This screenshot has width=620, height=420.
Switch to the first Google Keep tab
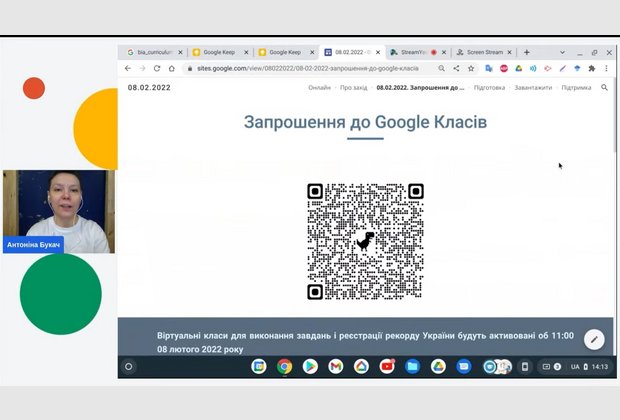[x=218, y=52]
